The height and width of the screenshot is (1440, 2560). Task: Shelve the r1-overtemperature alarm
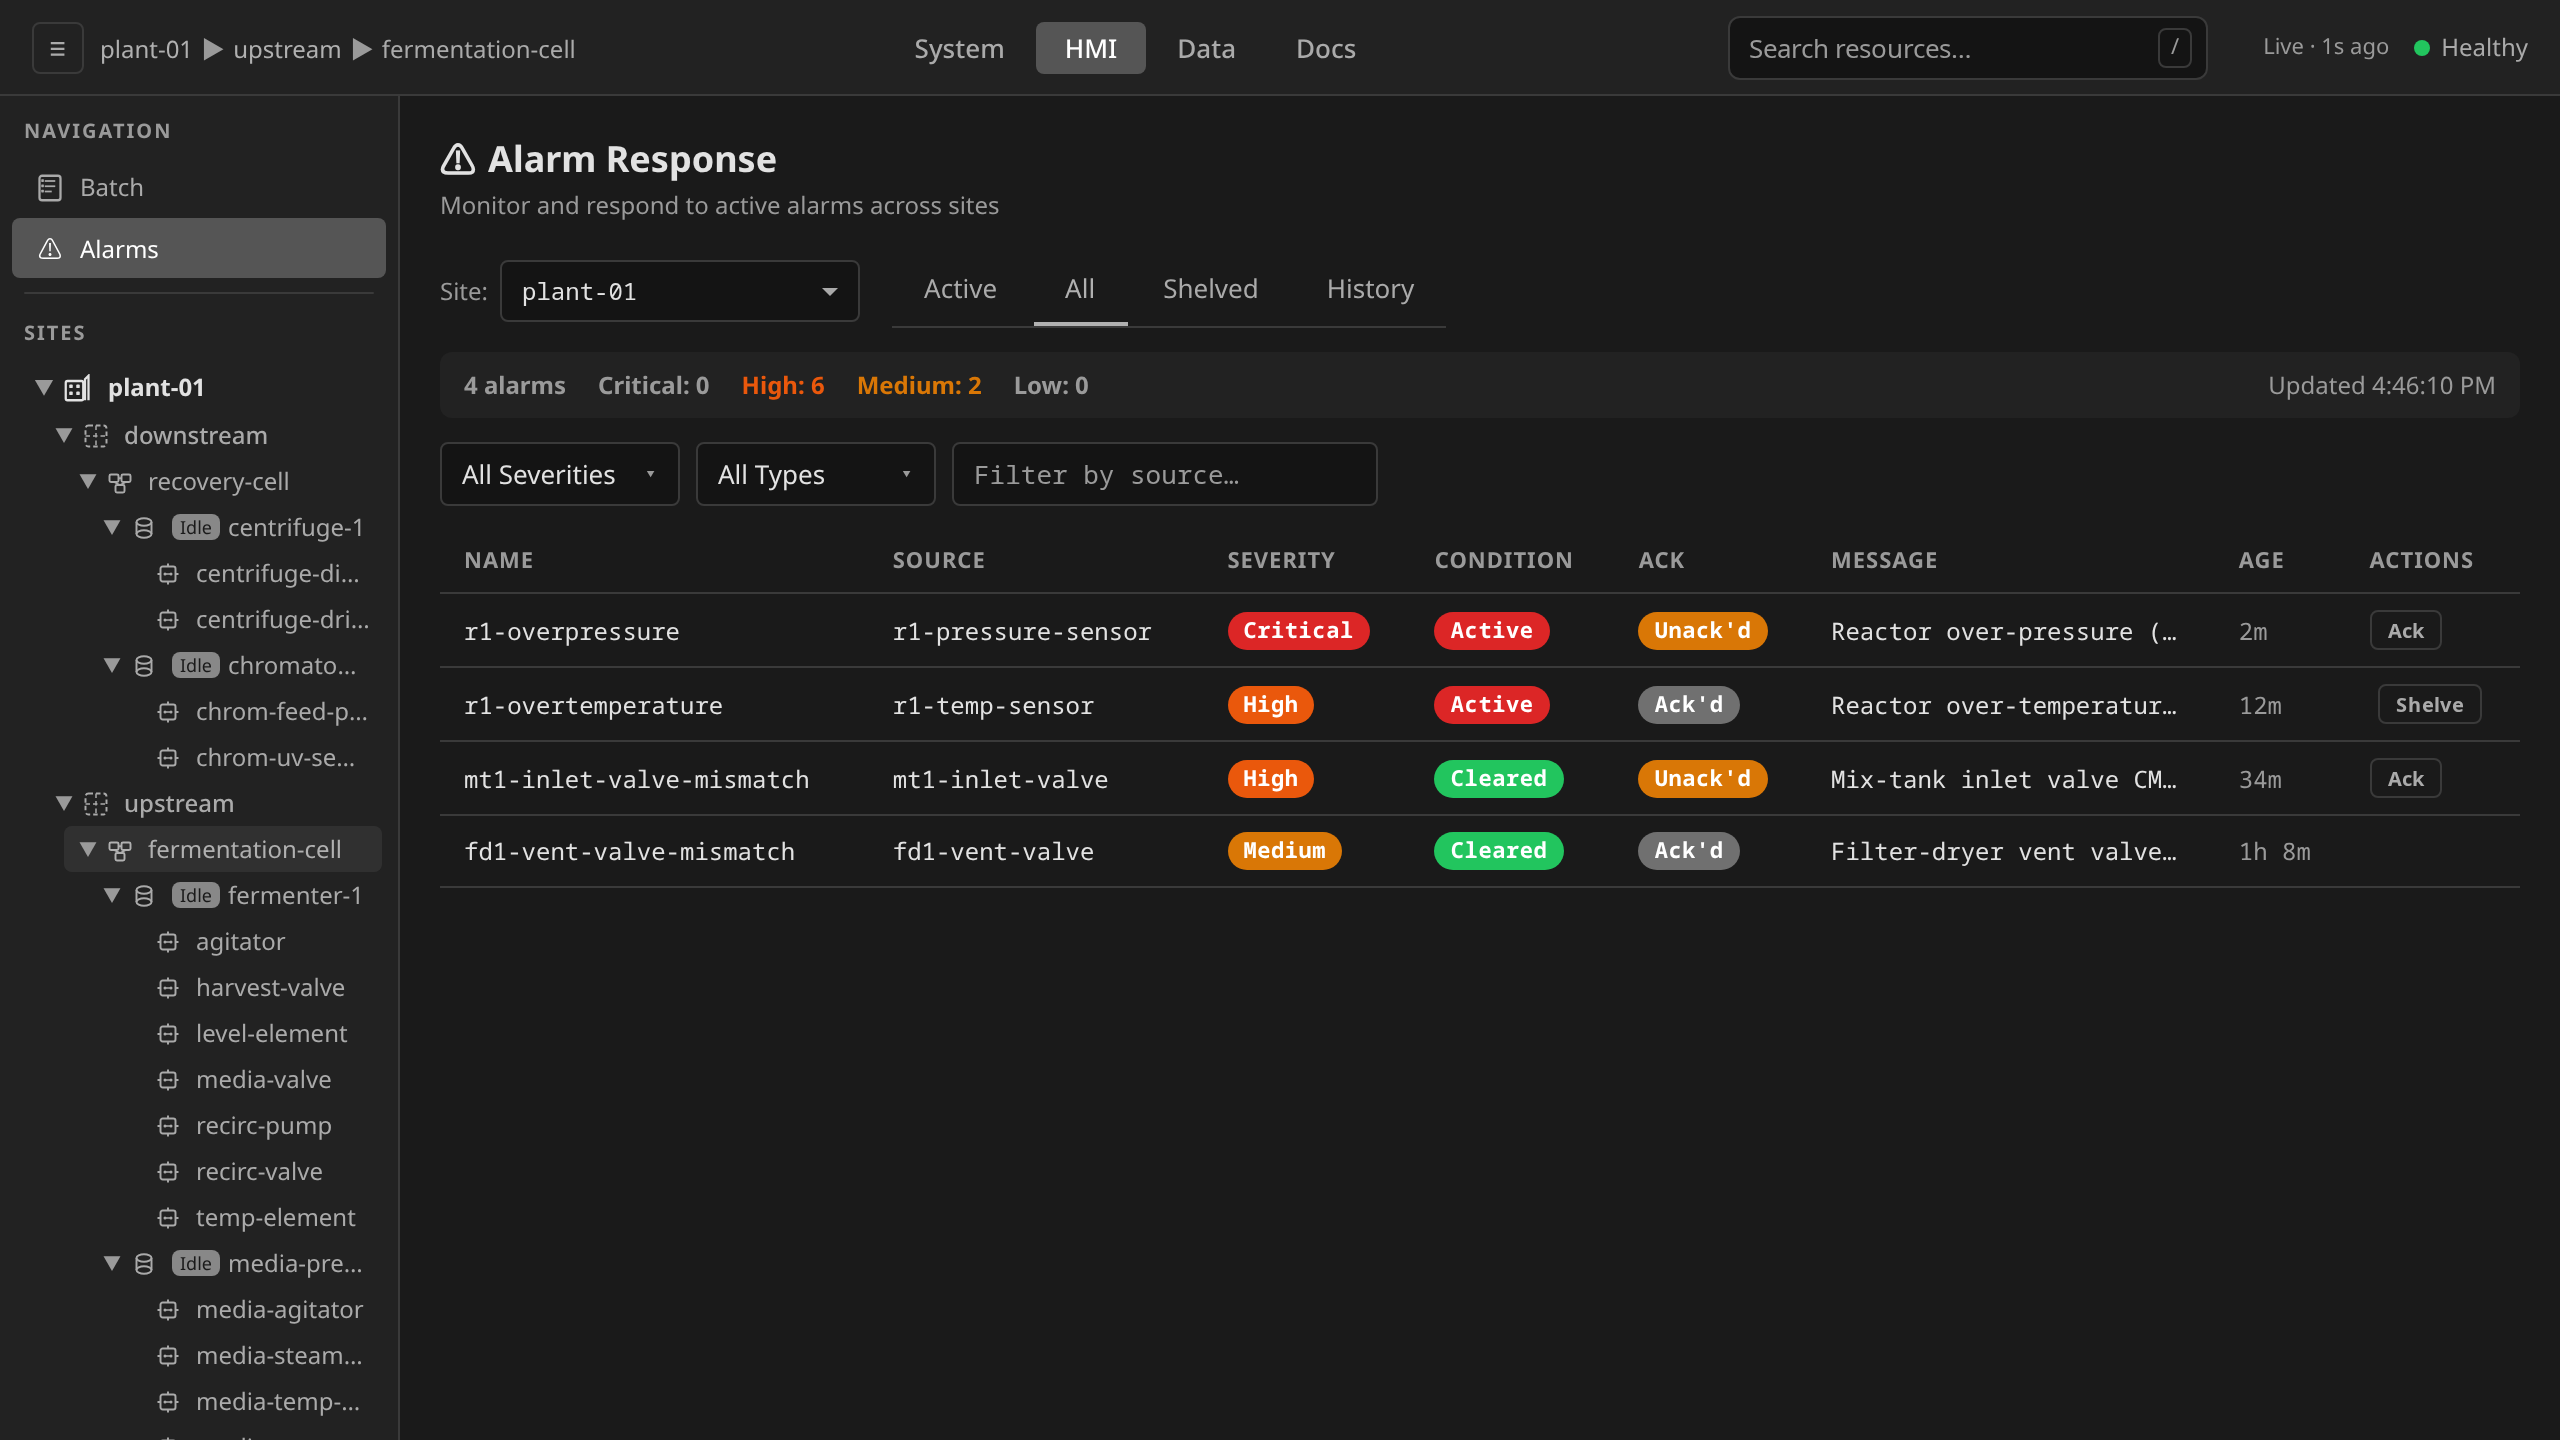point(2429,705)
